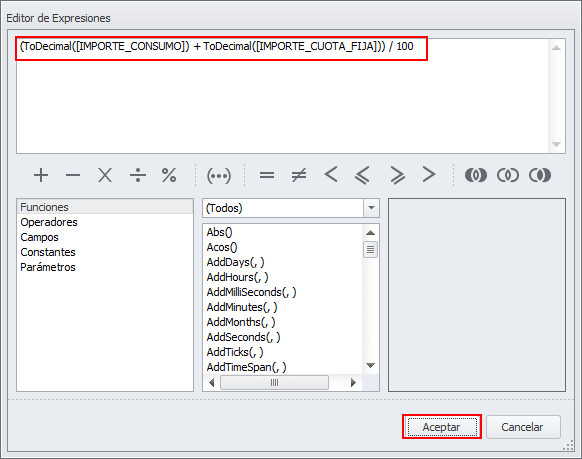Open the (Todos) function filter dropdown

tap(371, 208)
